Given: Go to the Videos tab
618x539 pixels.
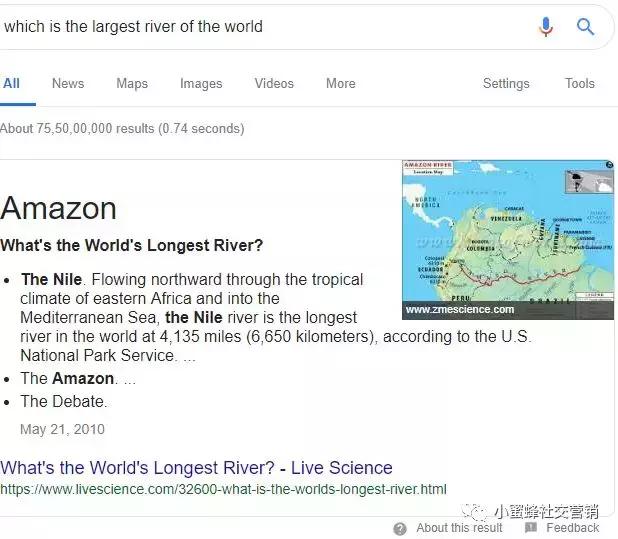Looking at the screenshot, I should (274, 83).
